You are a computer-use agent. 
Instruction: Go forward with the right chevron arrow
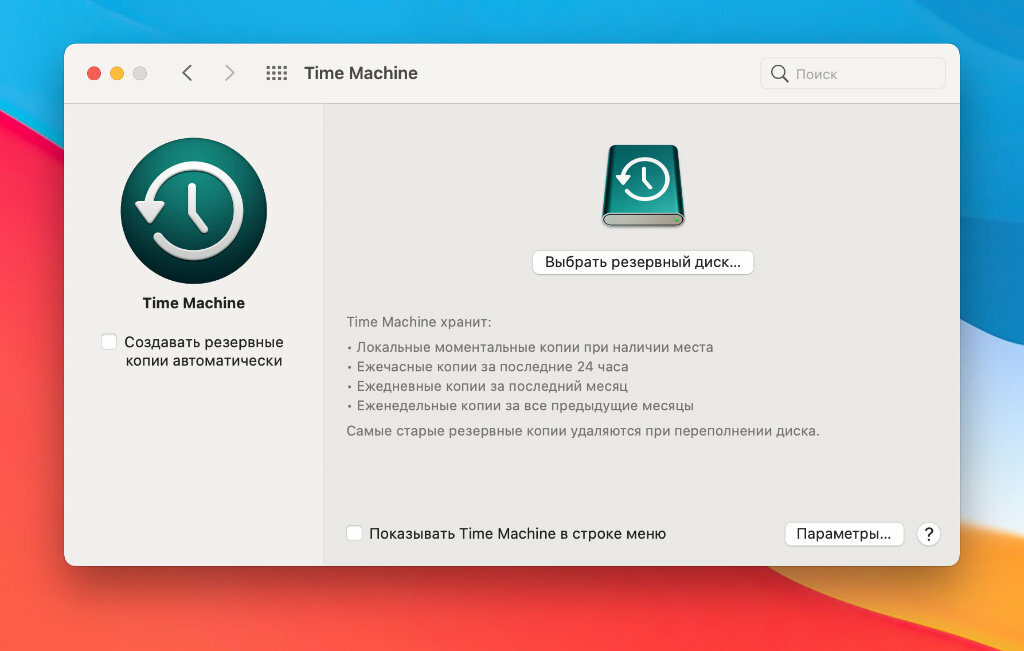click(229, 73)
